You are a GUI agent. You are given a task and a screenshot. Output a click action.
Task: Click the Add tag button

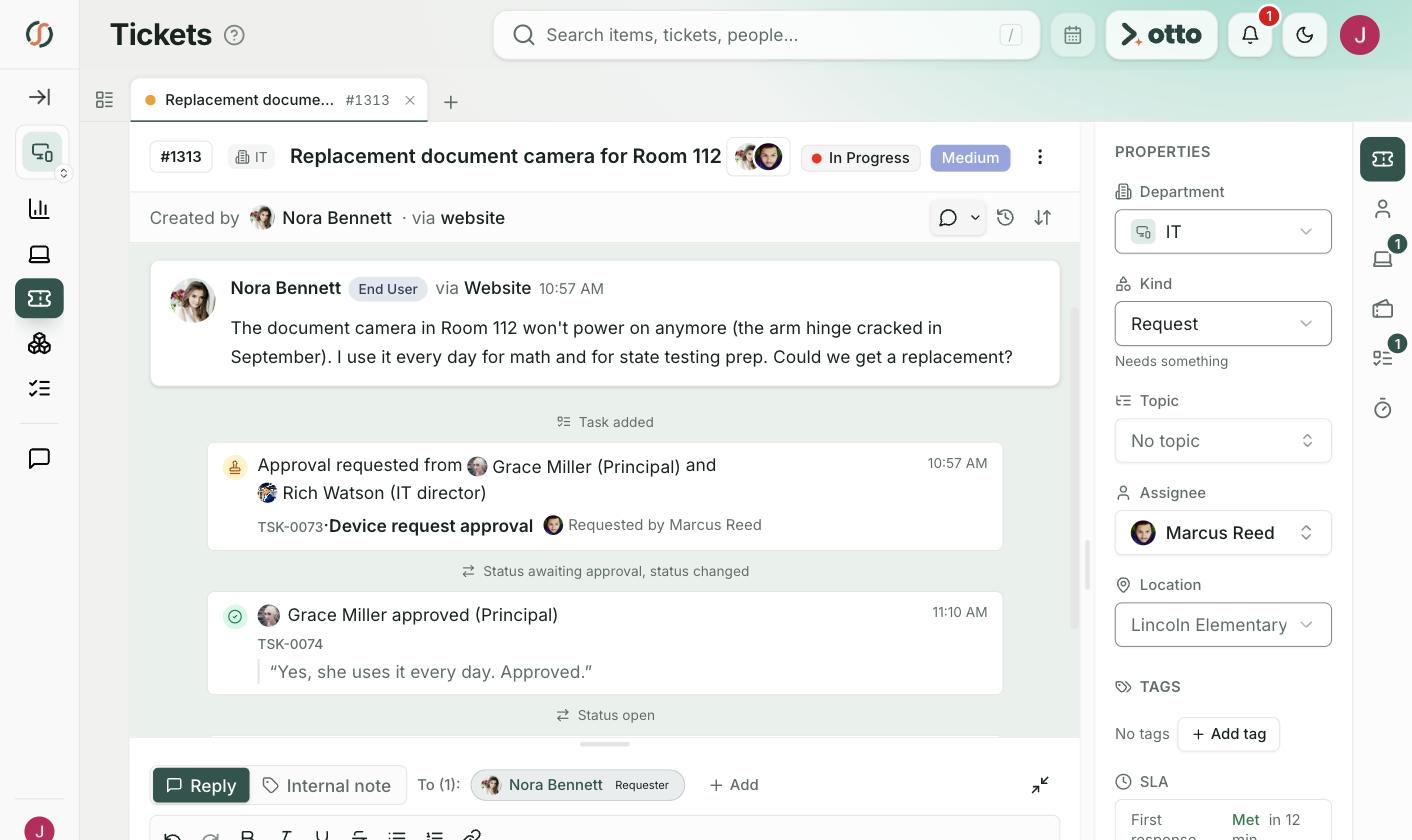coord(1229,734)
